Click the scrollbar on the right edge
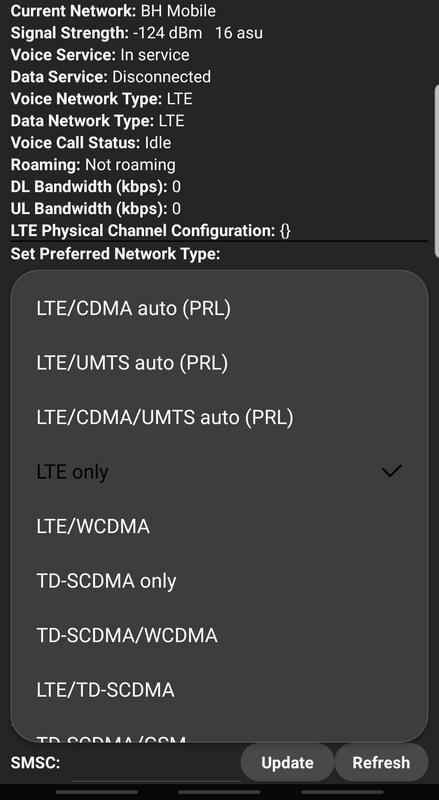This screenshot has height=800, width=439. click(436, 171)
